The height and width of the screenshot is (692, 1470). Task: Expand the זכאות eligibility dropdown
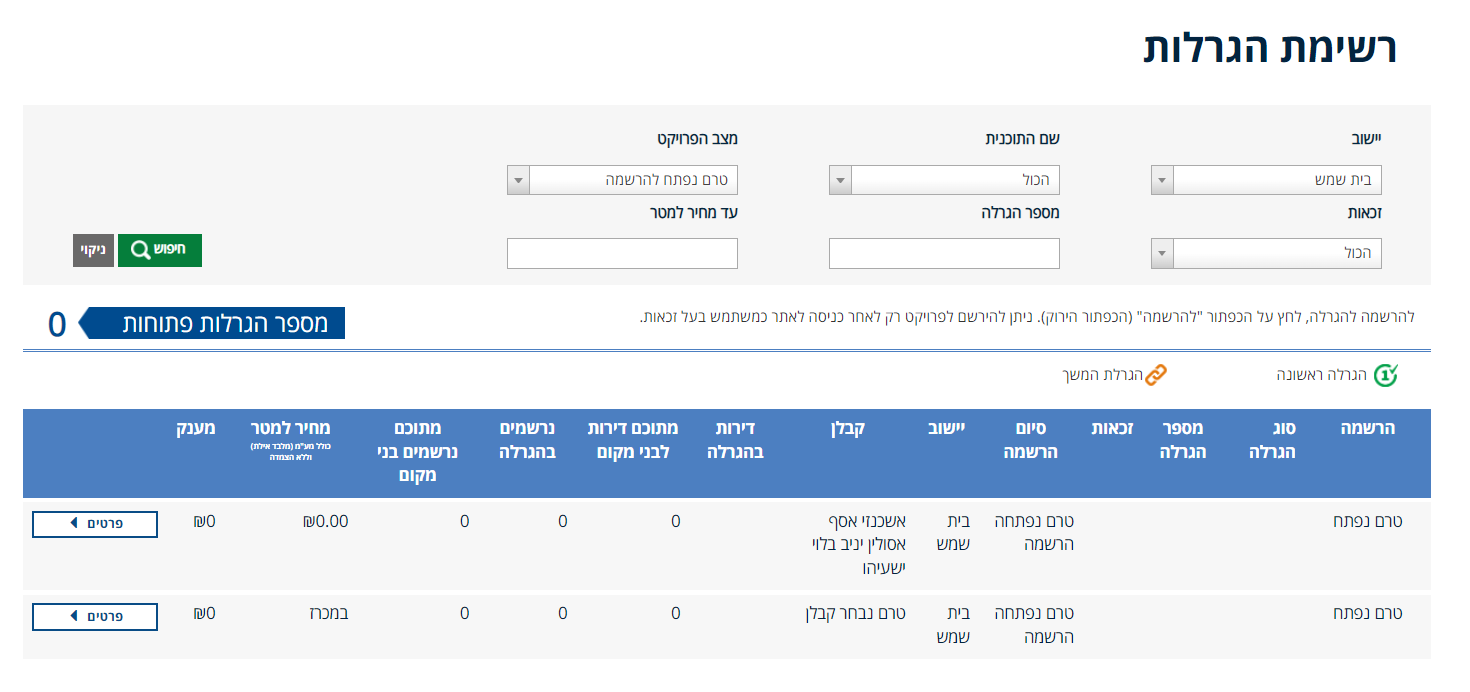1266,254
